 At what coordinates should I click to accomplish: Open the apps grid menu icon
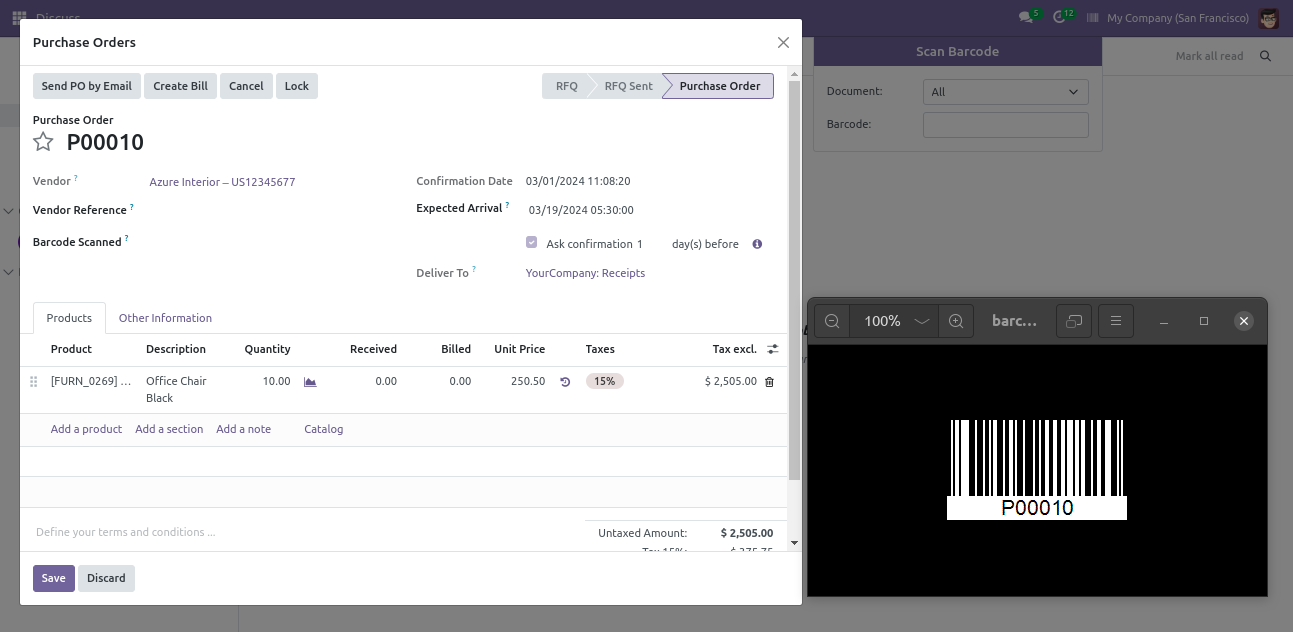[x=19, y=17]
